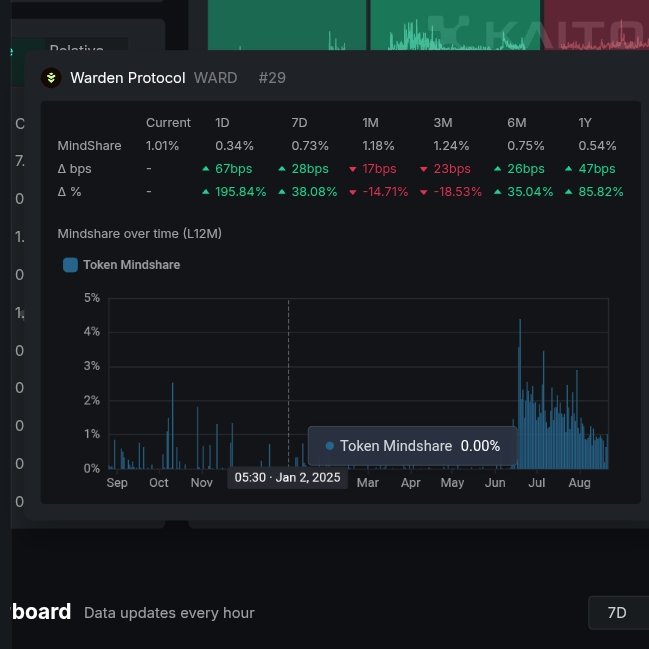Click the Jul axis label

[x=537, y=483]
